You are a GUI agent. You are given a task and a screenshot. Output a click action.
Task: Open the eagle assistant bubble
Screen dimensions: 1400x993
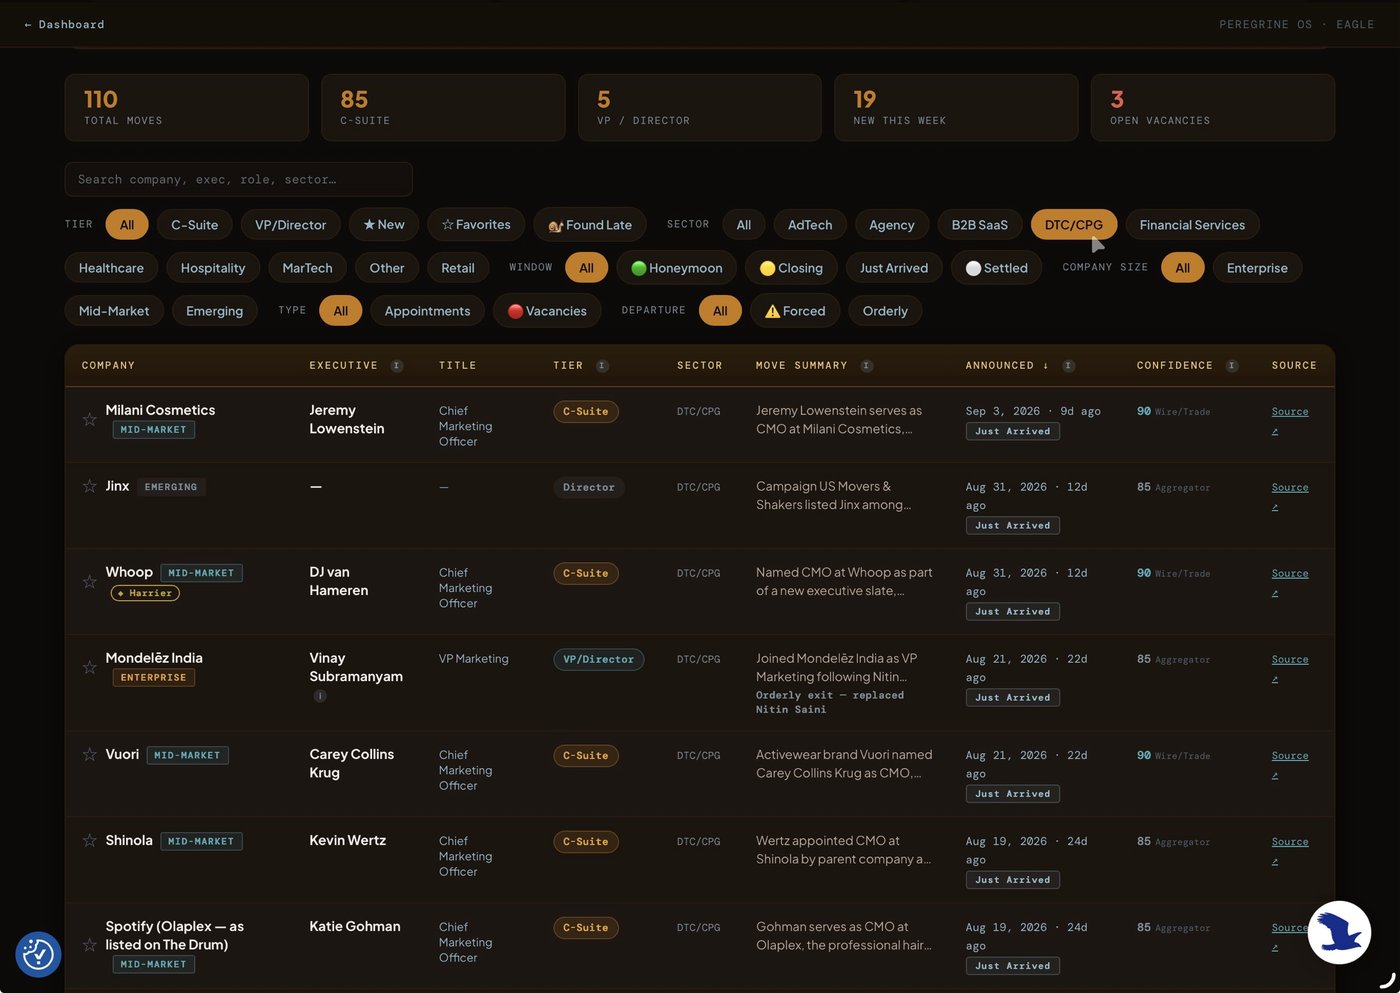coord(1339,933)
